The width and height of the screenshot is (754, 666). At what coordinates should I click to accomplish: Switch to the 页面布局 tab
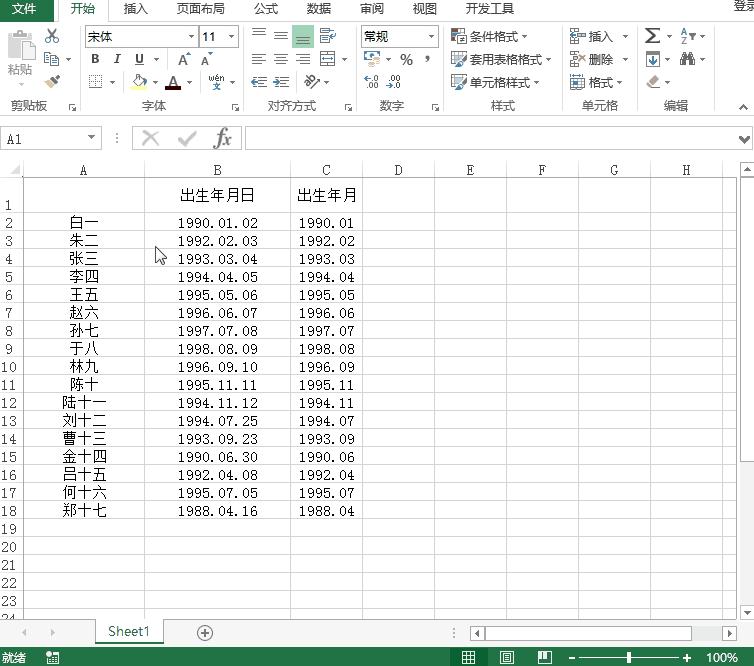[x=201, y=9]
